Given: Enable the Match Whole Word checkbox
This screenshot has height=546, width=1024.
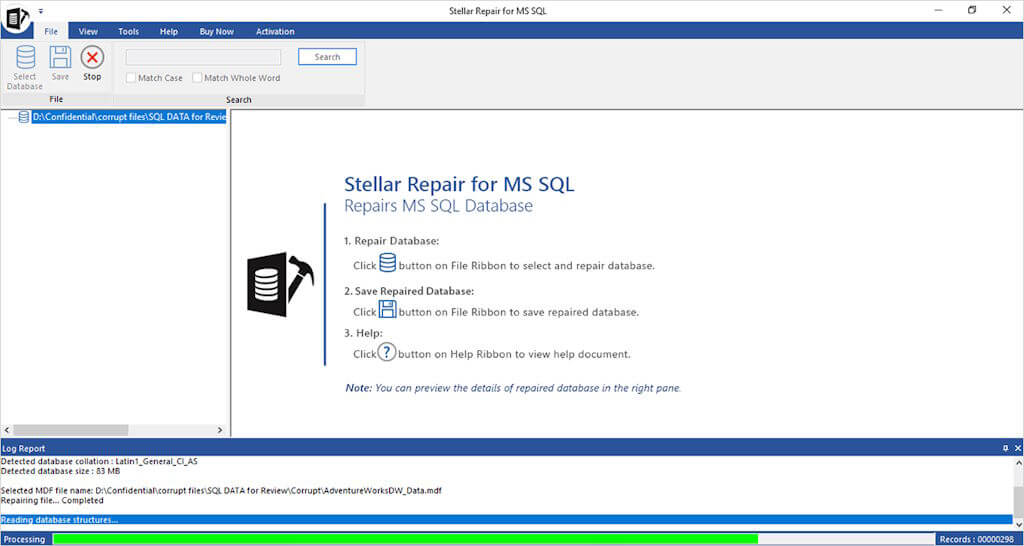Looking at the screenshot, I should coord(197,78).
